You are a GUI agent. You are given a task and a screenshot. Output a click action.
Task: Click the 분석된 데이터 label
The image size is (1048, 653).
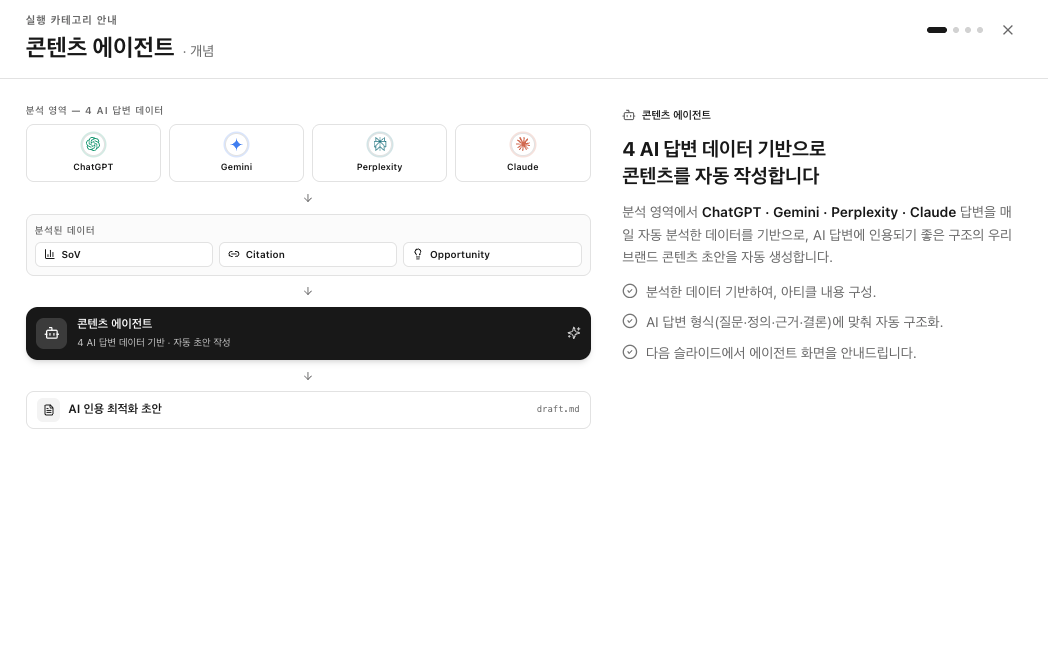[65, 231]
